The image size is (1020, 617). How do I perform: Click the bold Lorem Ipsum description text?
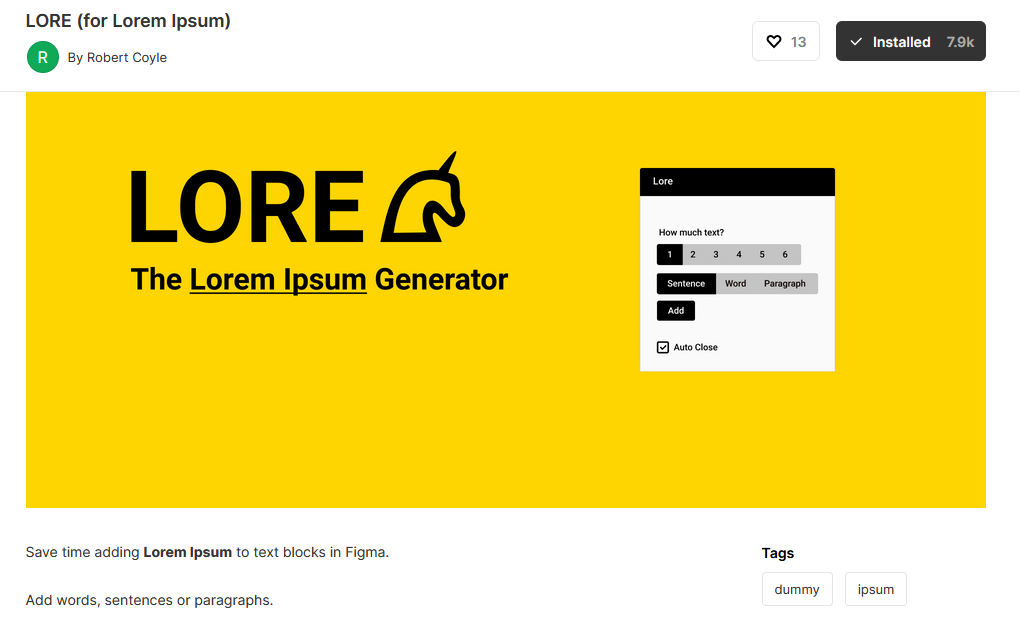[x=187, y=552]
